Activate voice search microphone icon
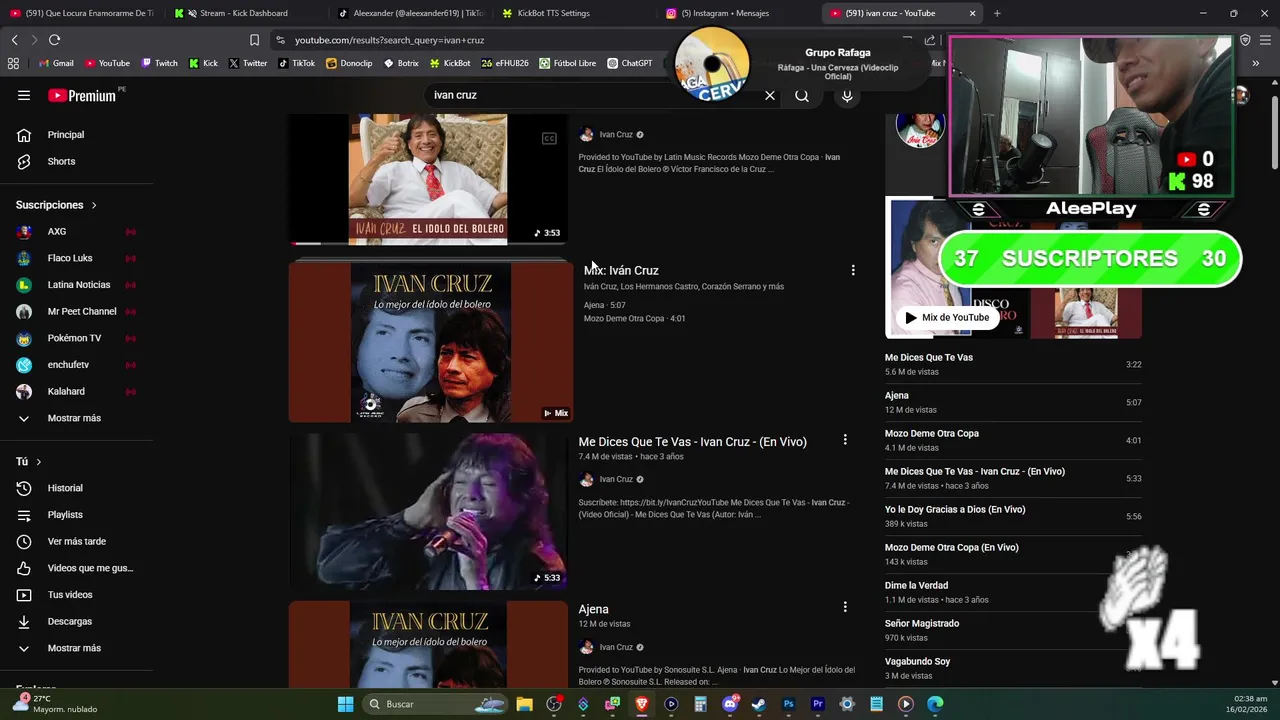Viewport: 1280px width, 720px height. coord(847,95)
